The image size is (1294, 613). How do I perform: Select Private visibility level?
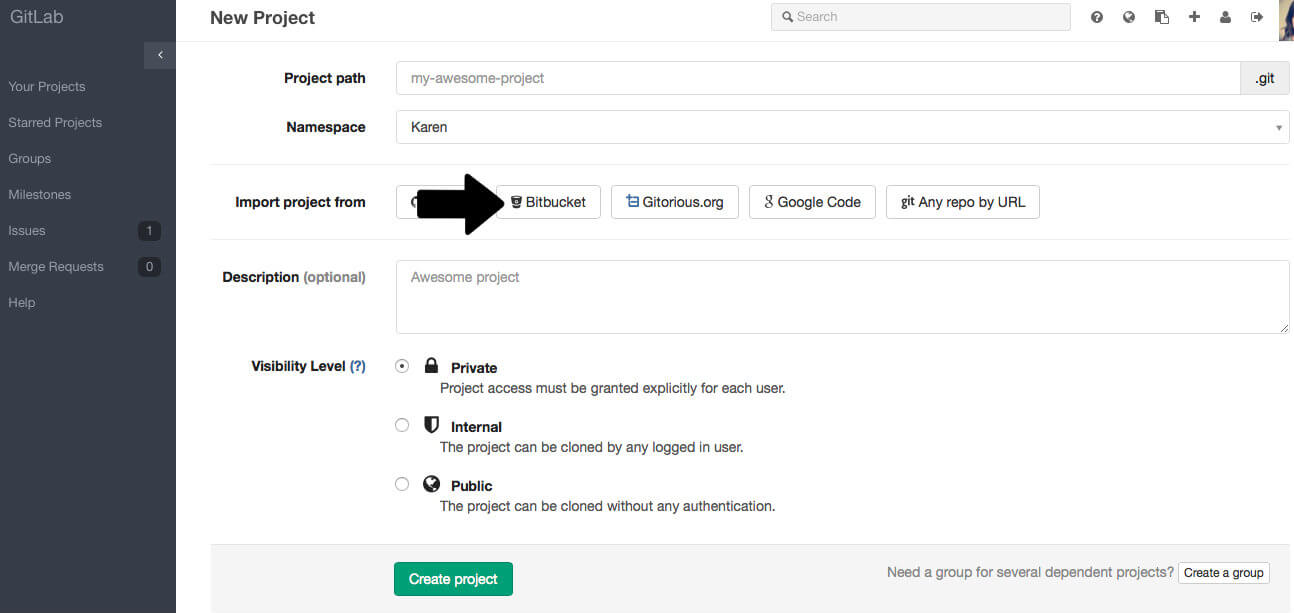point(402,365)
